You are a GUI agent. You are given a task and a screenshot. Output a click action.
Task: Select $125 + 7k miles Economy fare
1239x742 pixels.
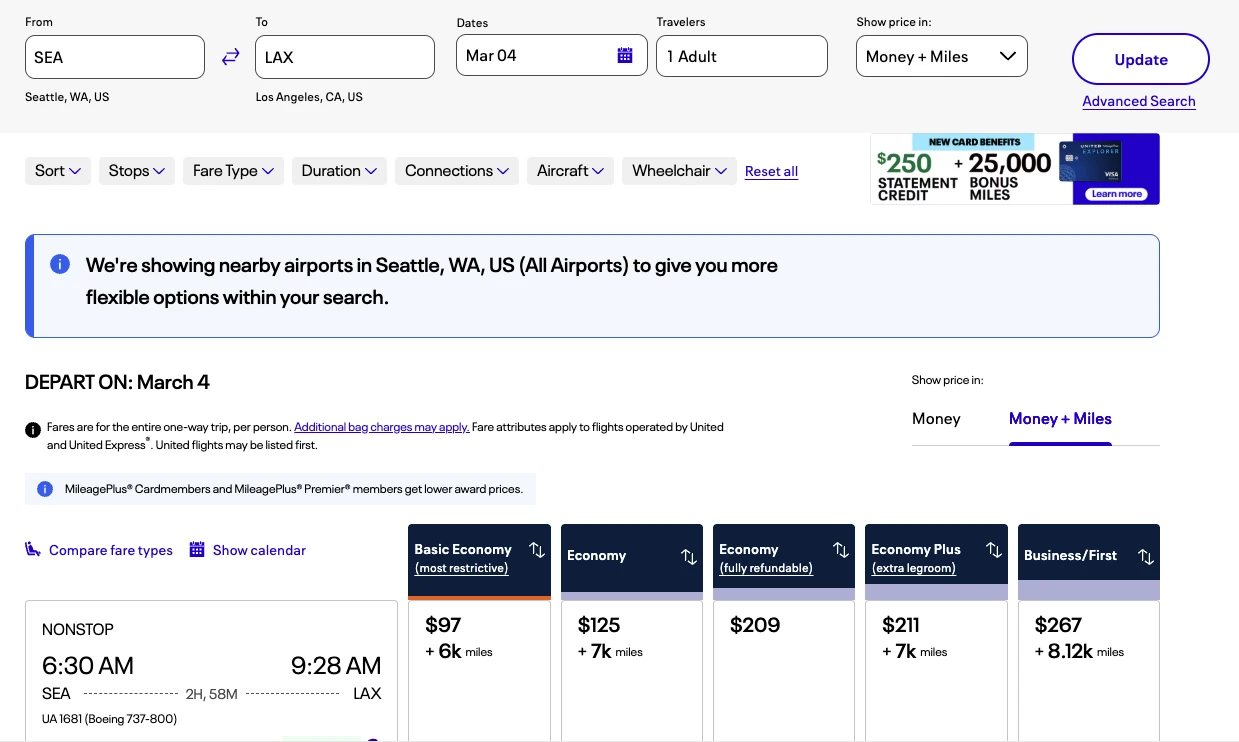pos(632,671)
